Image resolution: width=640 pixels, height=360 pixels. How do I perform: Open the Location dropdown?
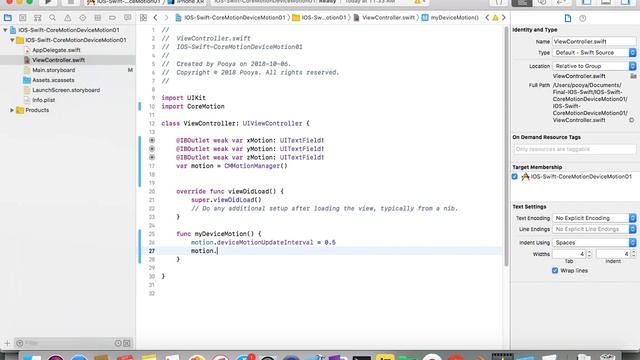pos(594,66)
